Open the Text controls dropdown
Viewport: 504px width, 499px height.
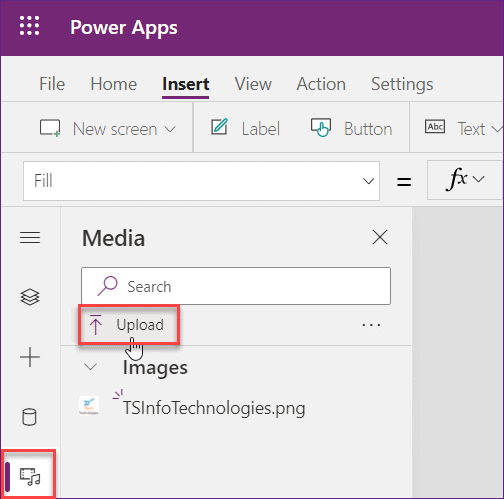click(x=497, y=129)
